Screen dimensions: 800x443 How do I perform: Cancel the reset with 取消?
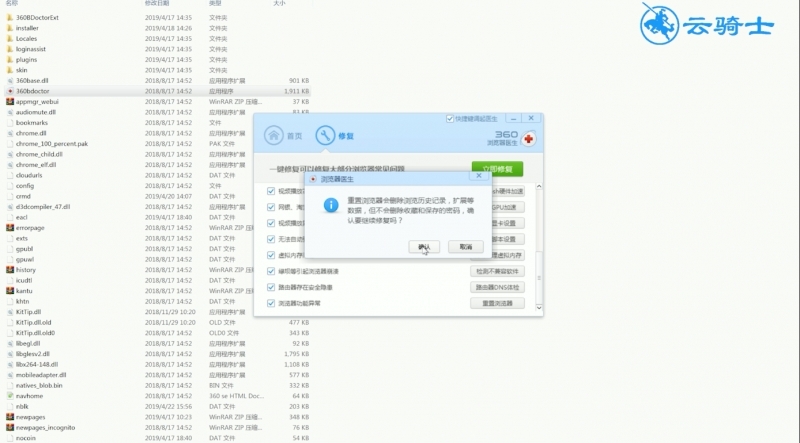click(x=465, y=247)
